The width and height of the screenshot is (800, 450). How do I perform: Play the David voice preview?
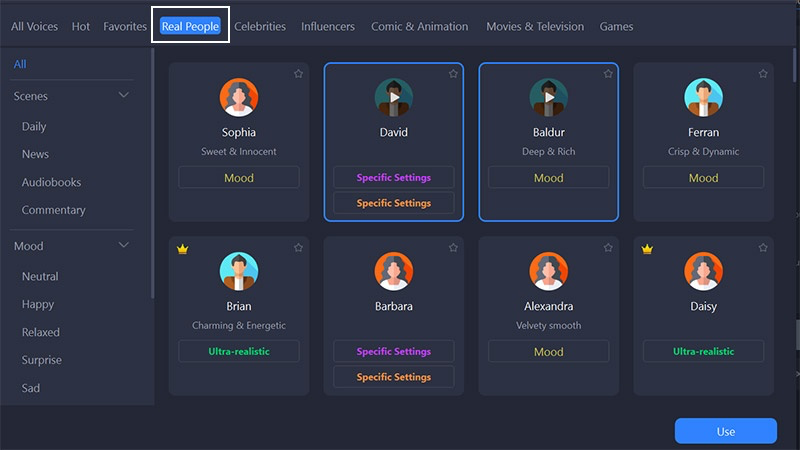(394, 97)
